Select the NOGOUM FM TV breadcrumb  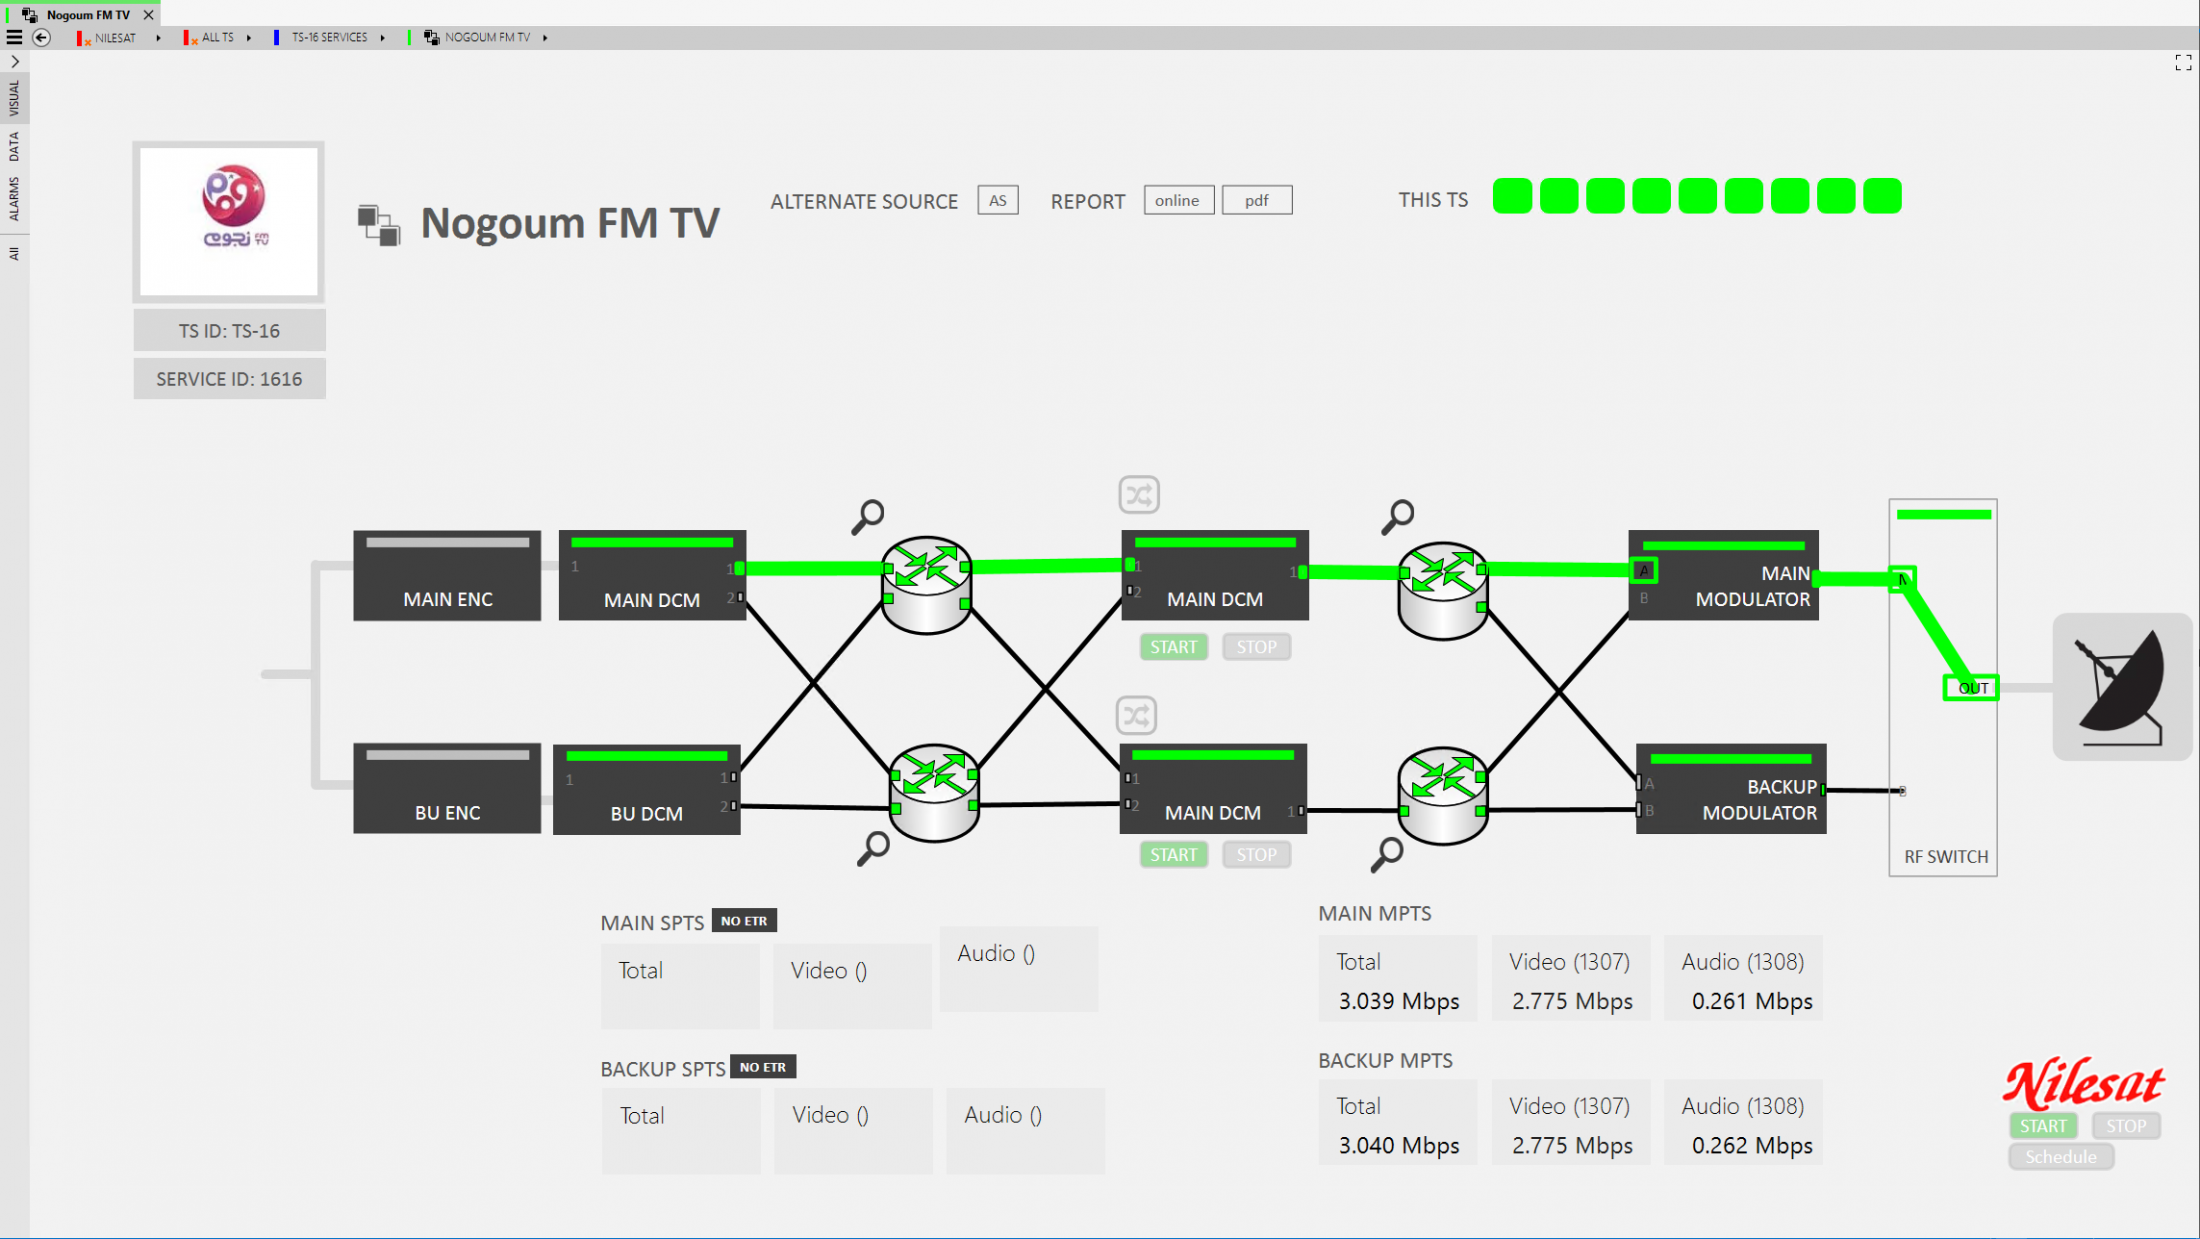tap(487, 38)
